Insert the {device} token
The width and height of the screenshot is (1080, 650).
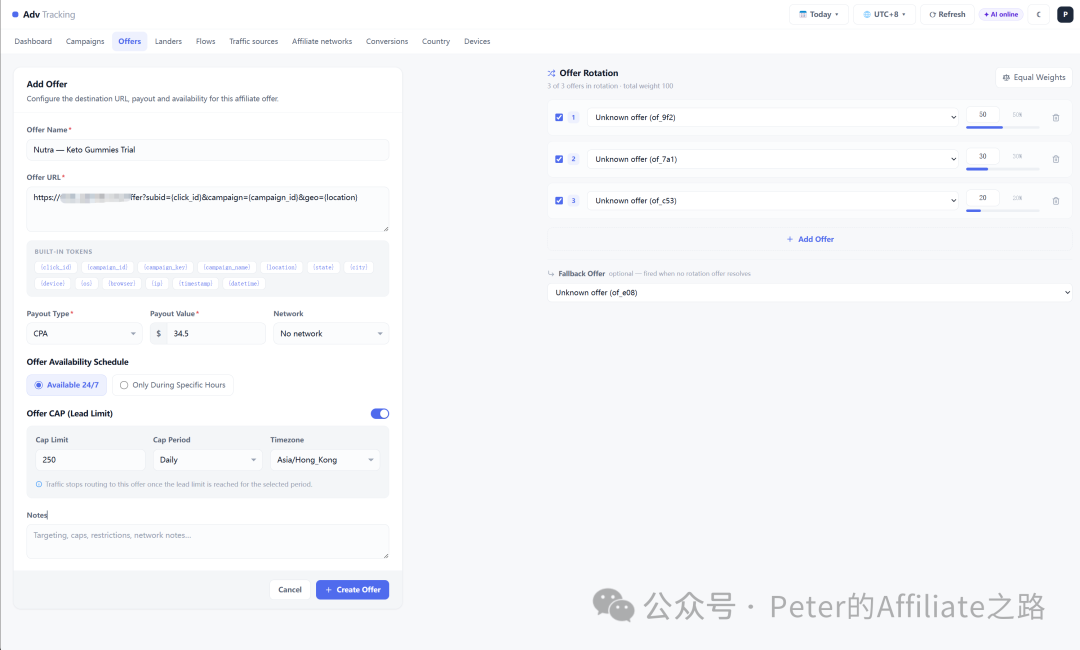point(52,284)
